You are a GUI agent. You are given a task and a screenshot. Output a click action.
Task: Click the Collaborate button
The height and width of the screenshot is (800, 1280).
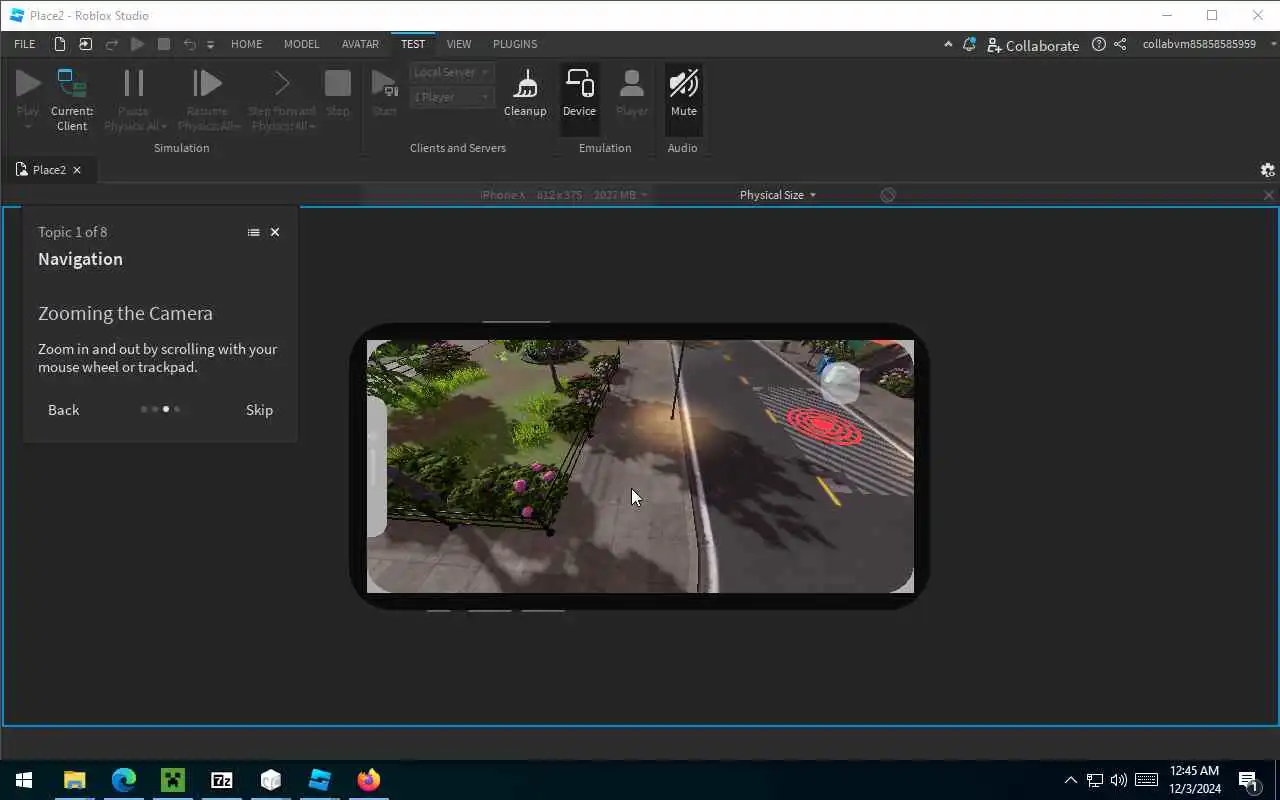(1033, 45)
